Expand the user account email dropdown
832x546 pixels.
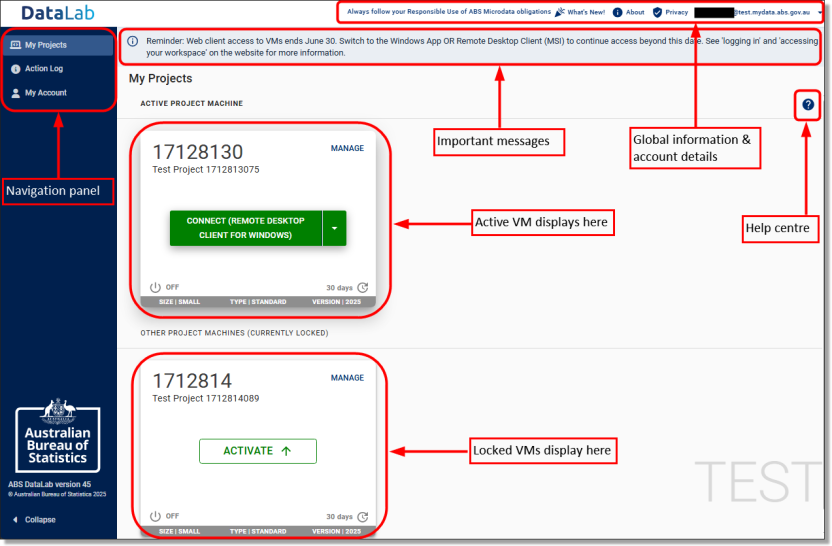coord(820,12)
